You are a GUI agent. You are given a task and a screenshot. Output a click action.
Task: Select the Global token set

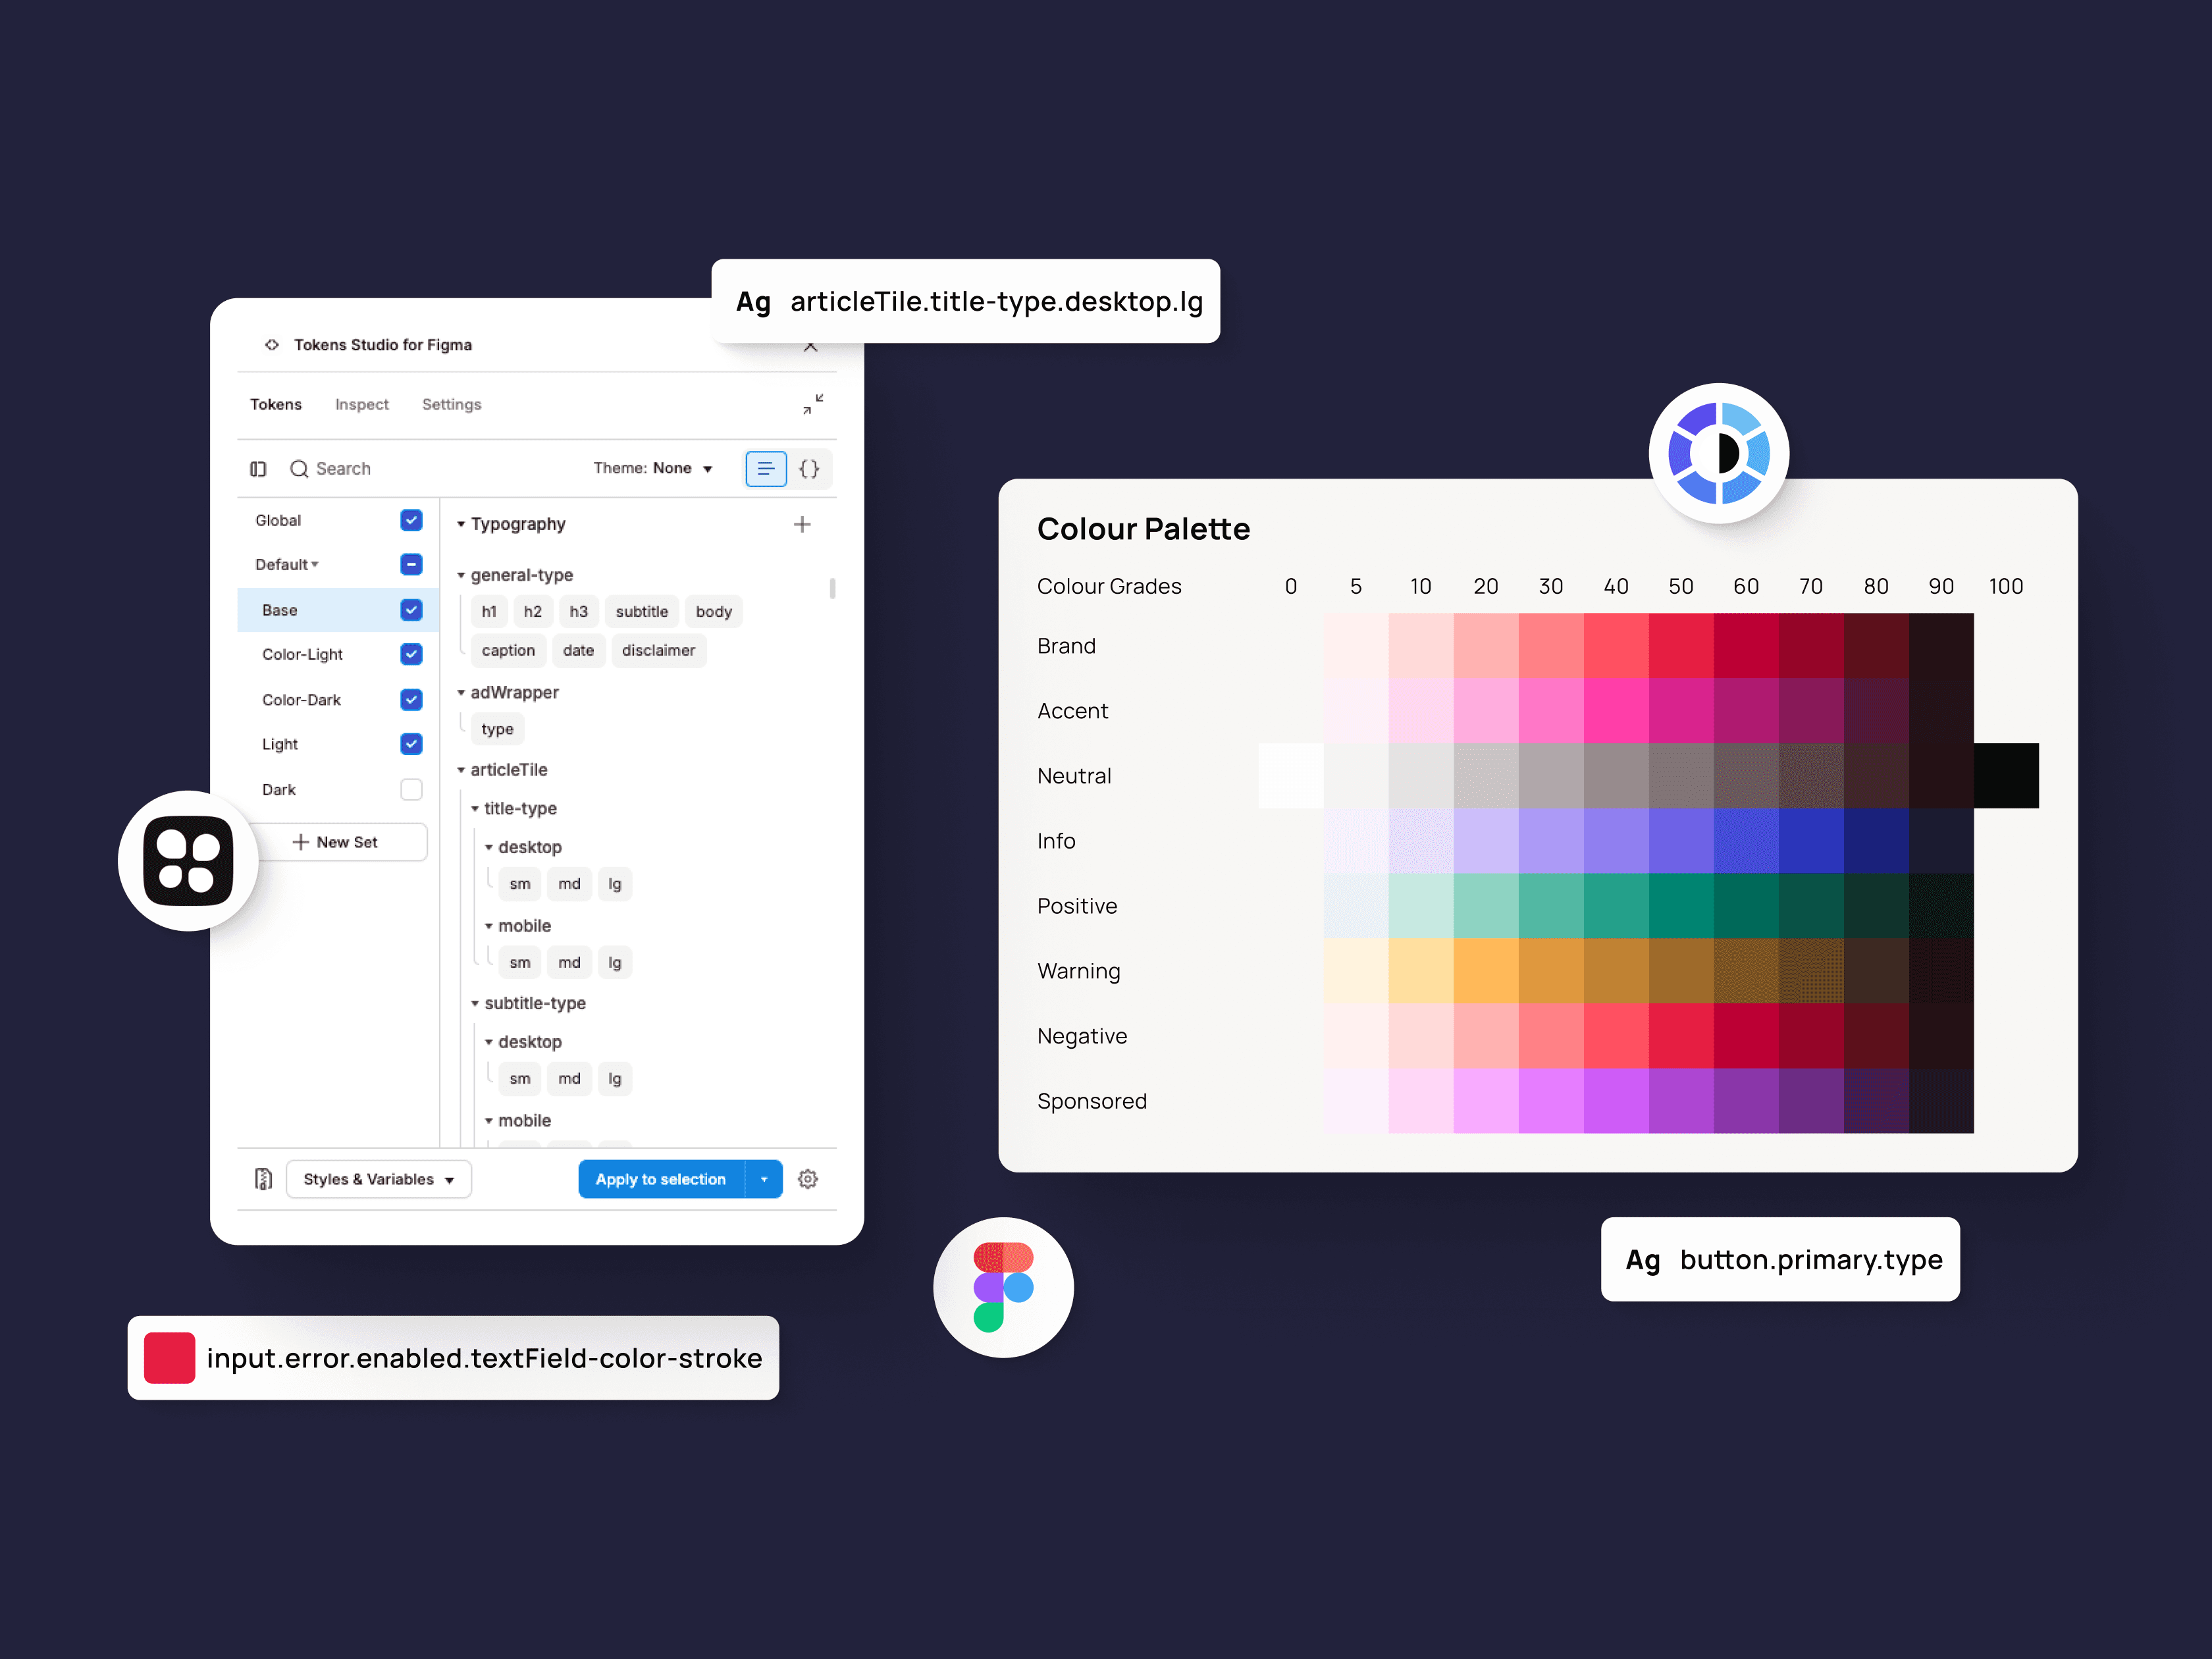click(338, 520)
